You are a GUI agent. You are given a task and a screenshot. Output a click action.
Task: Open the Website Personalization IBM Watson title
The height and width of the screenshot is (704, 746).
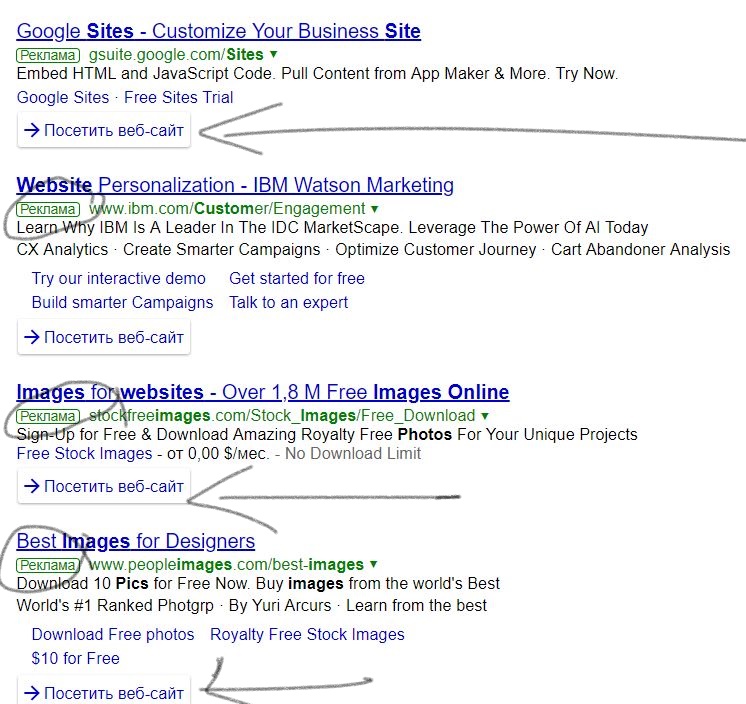coord(235,185)
